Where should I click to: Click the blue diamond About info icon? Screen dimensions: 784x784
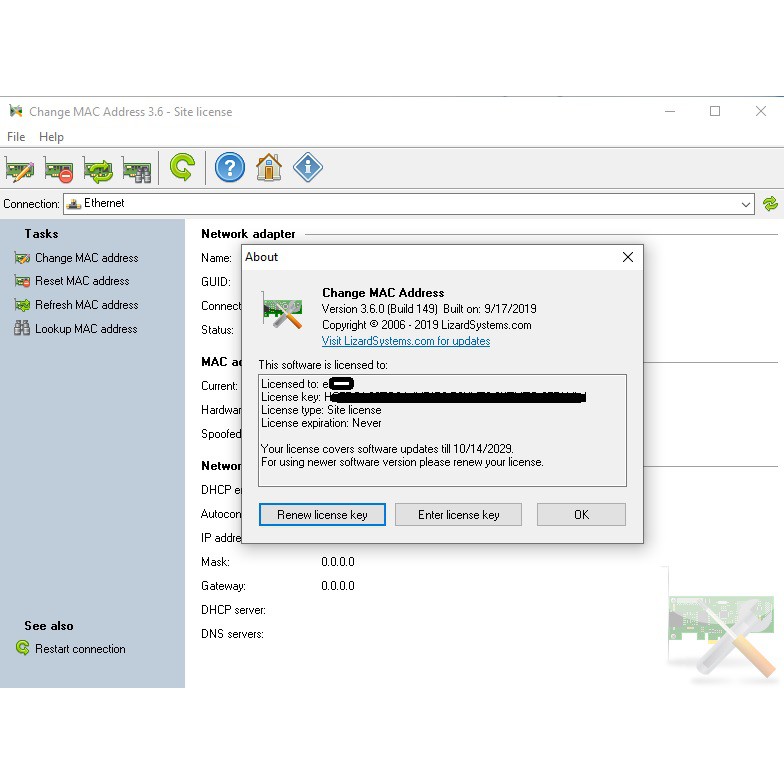tap(308, 168)
